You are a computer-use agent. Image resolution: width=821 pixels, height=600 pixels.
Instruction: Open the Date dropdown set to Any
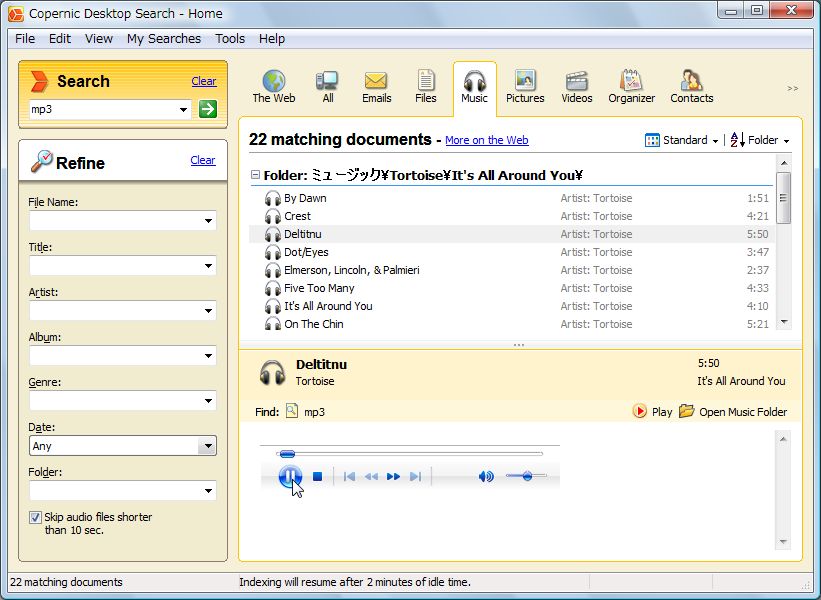point(207,446)
